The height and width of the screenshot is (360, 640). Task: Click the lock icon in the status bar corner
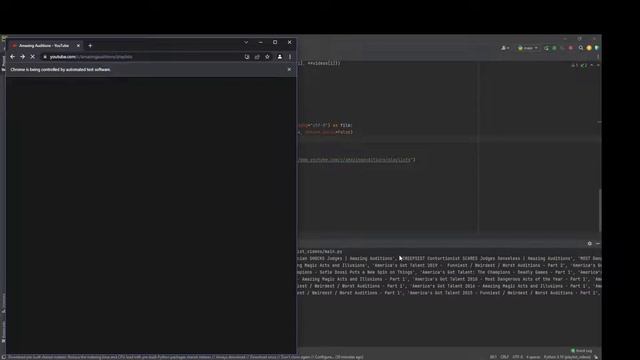pos(596,357)
